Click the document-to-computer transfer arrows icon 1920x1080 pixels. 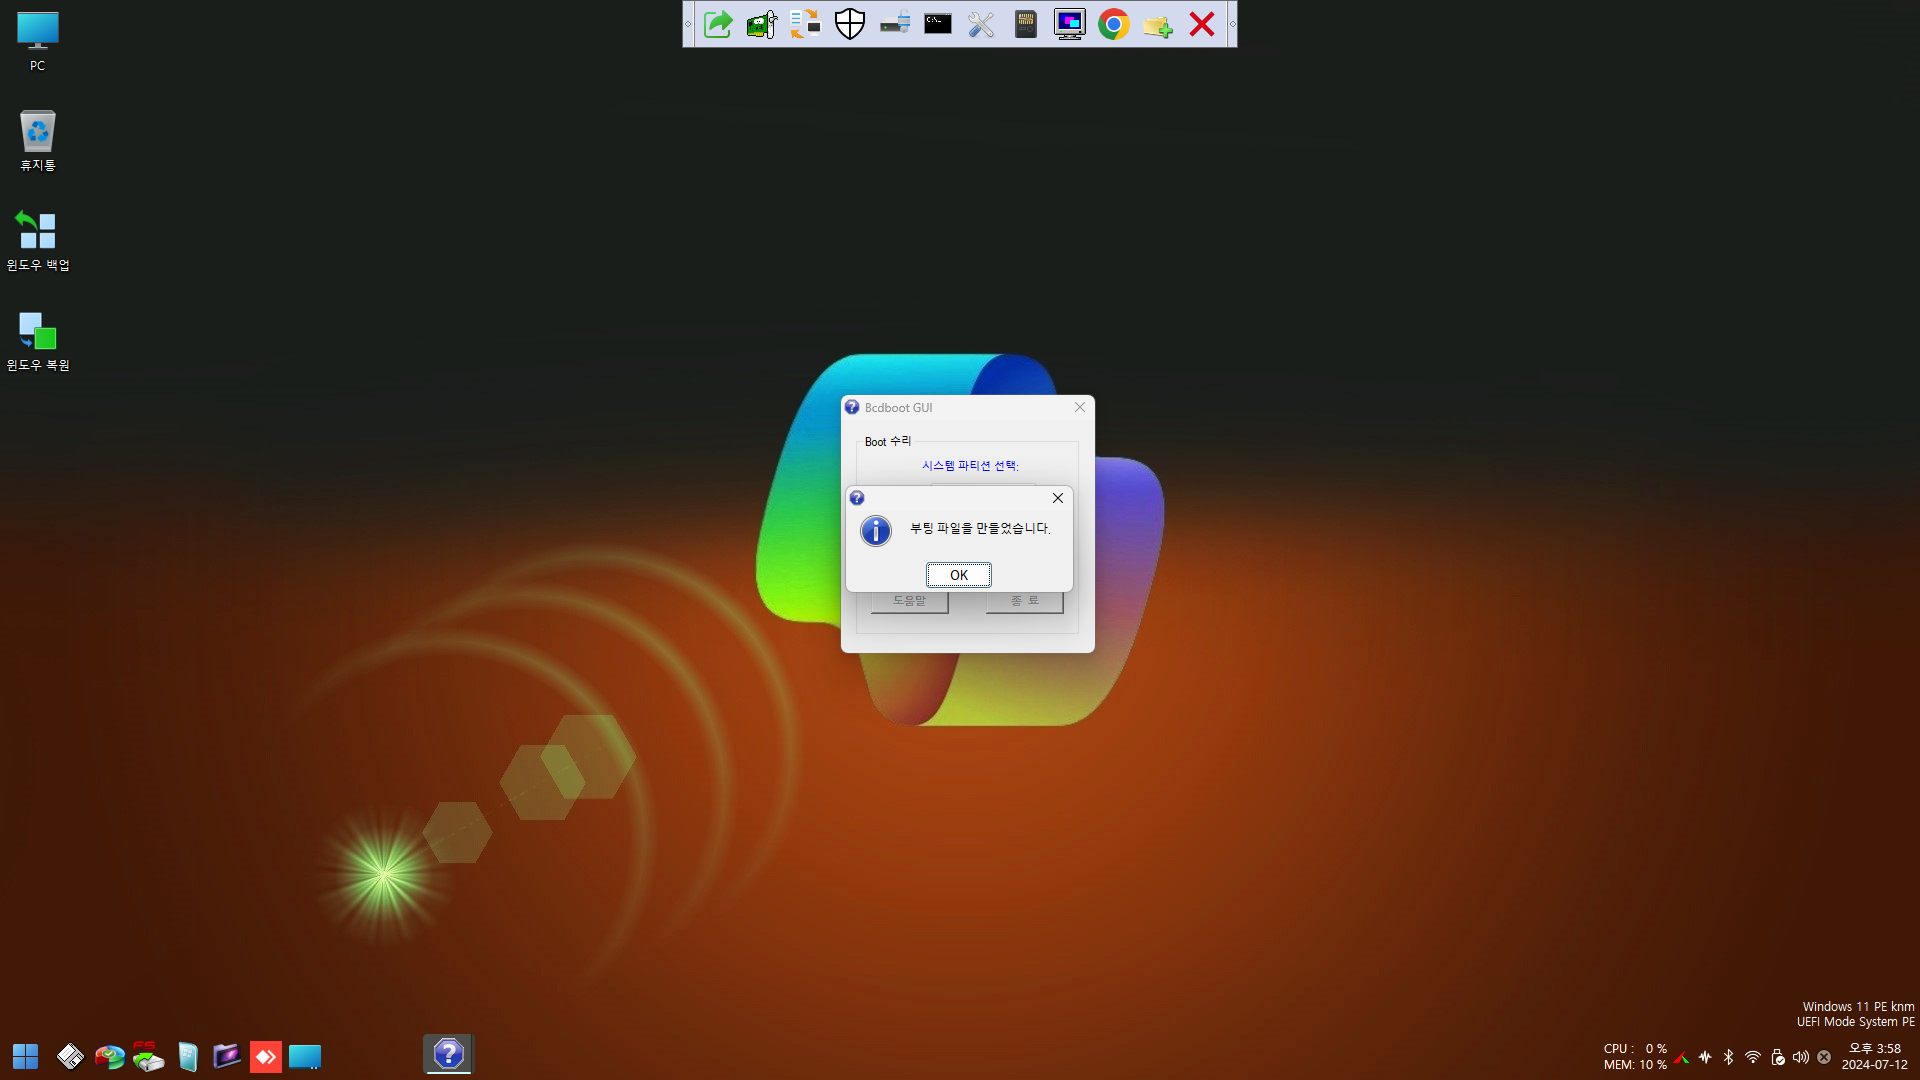806,24
